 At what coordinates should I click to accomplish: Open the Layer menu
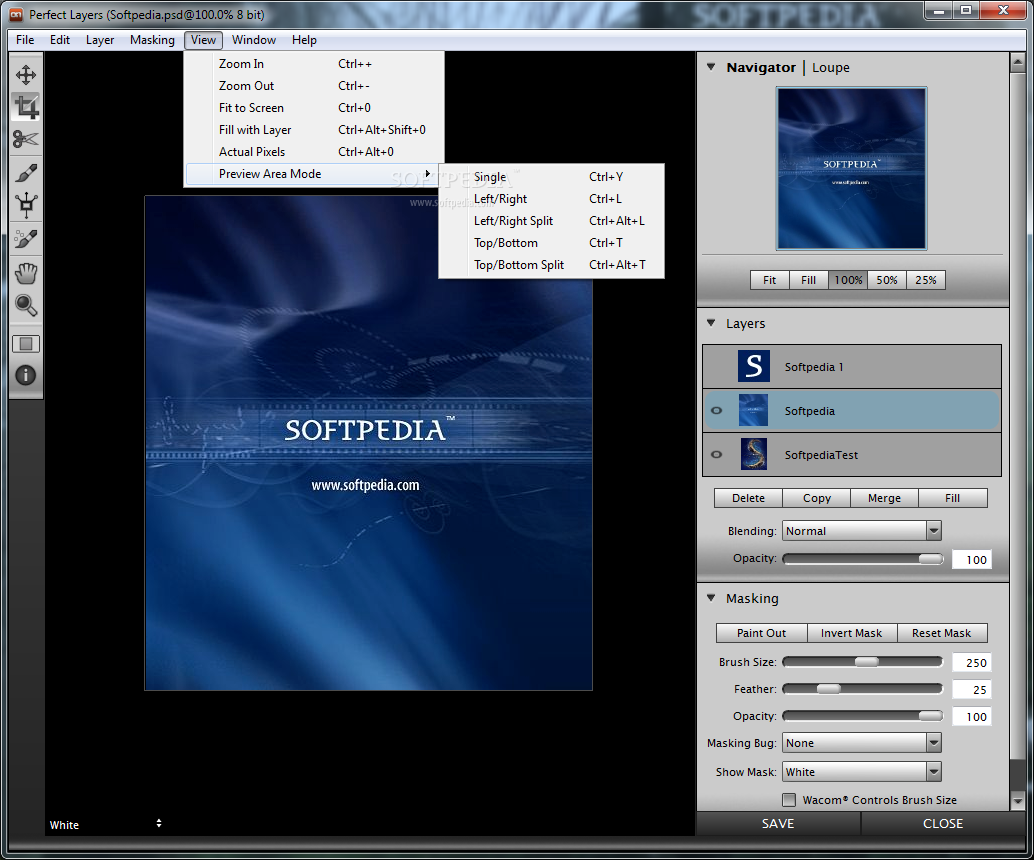point(100,40)
